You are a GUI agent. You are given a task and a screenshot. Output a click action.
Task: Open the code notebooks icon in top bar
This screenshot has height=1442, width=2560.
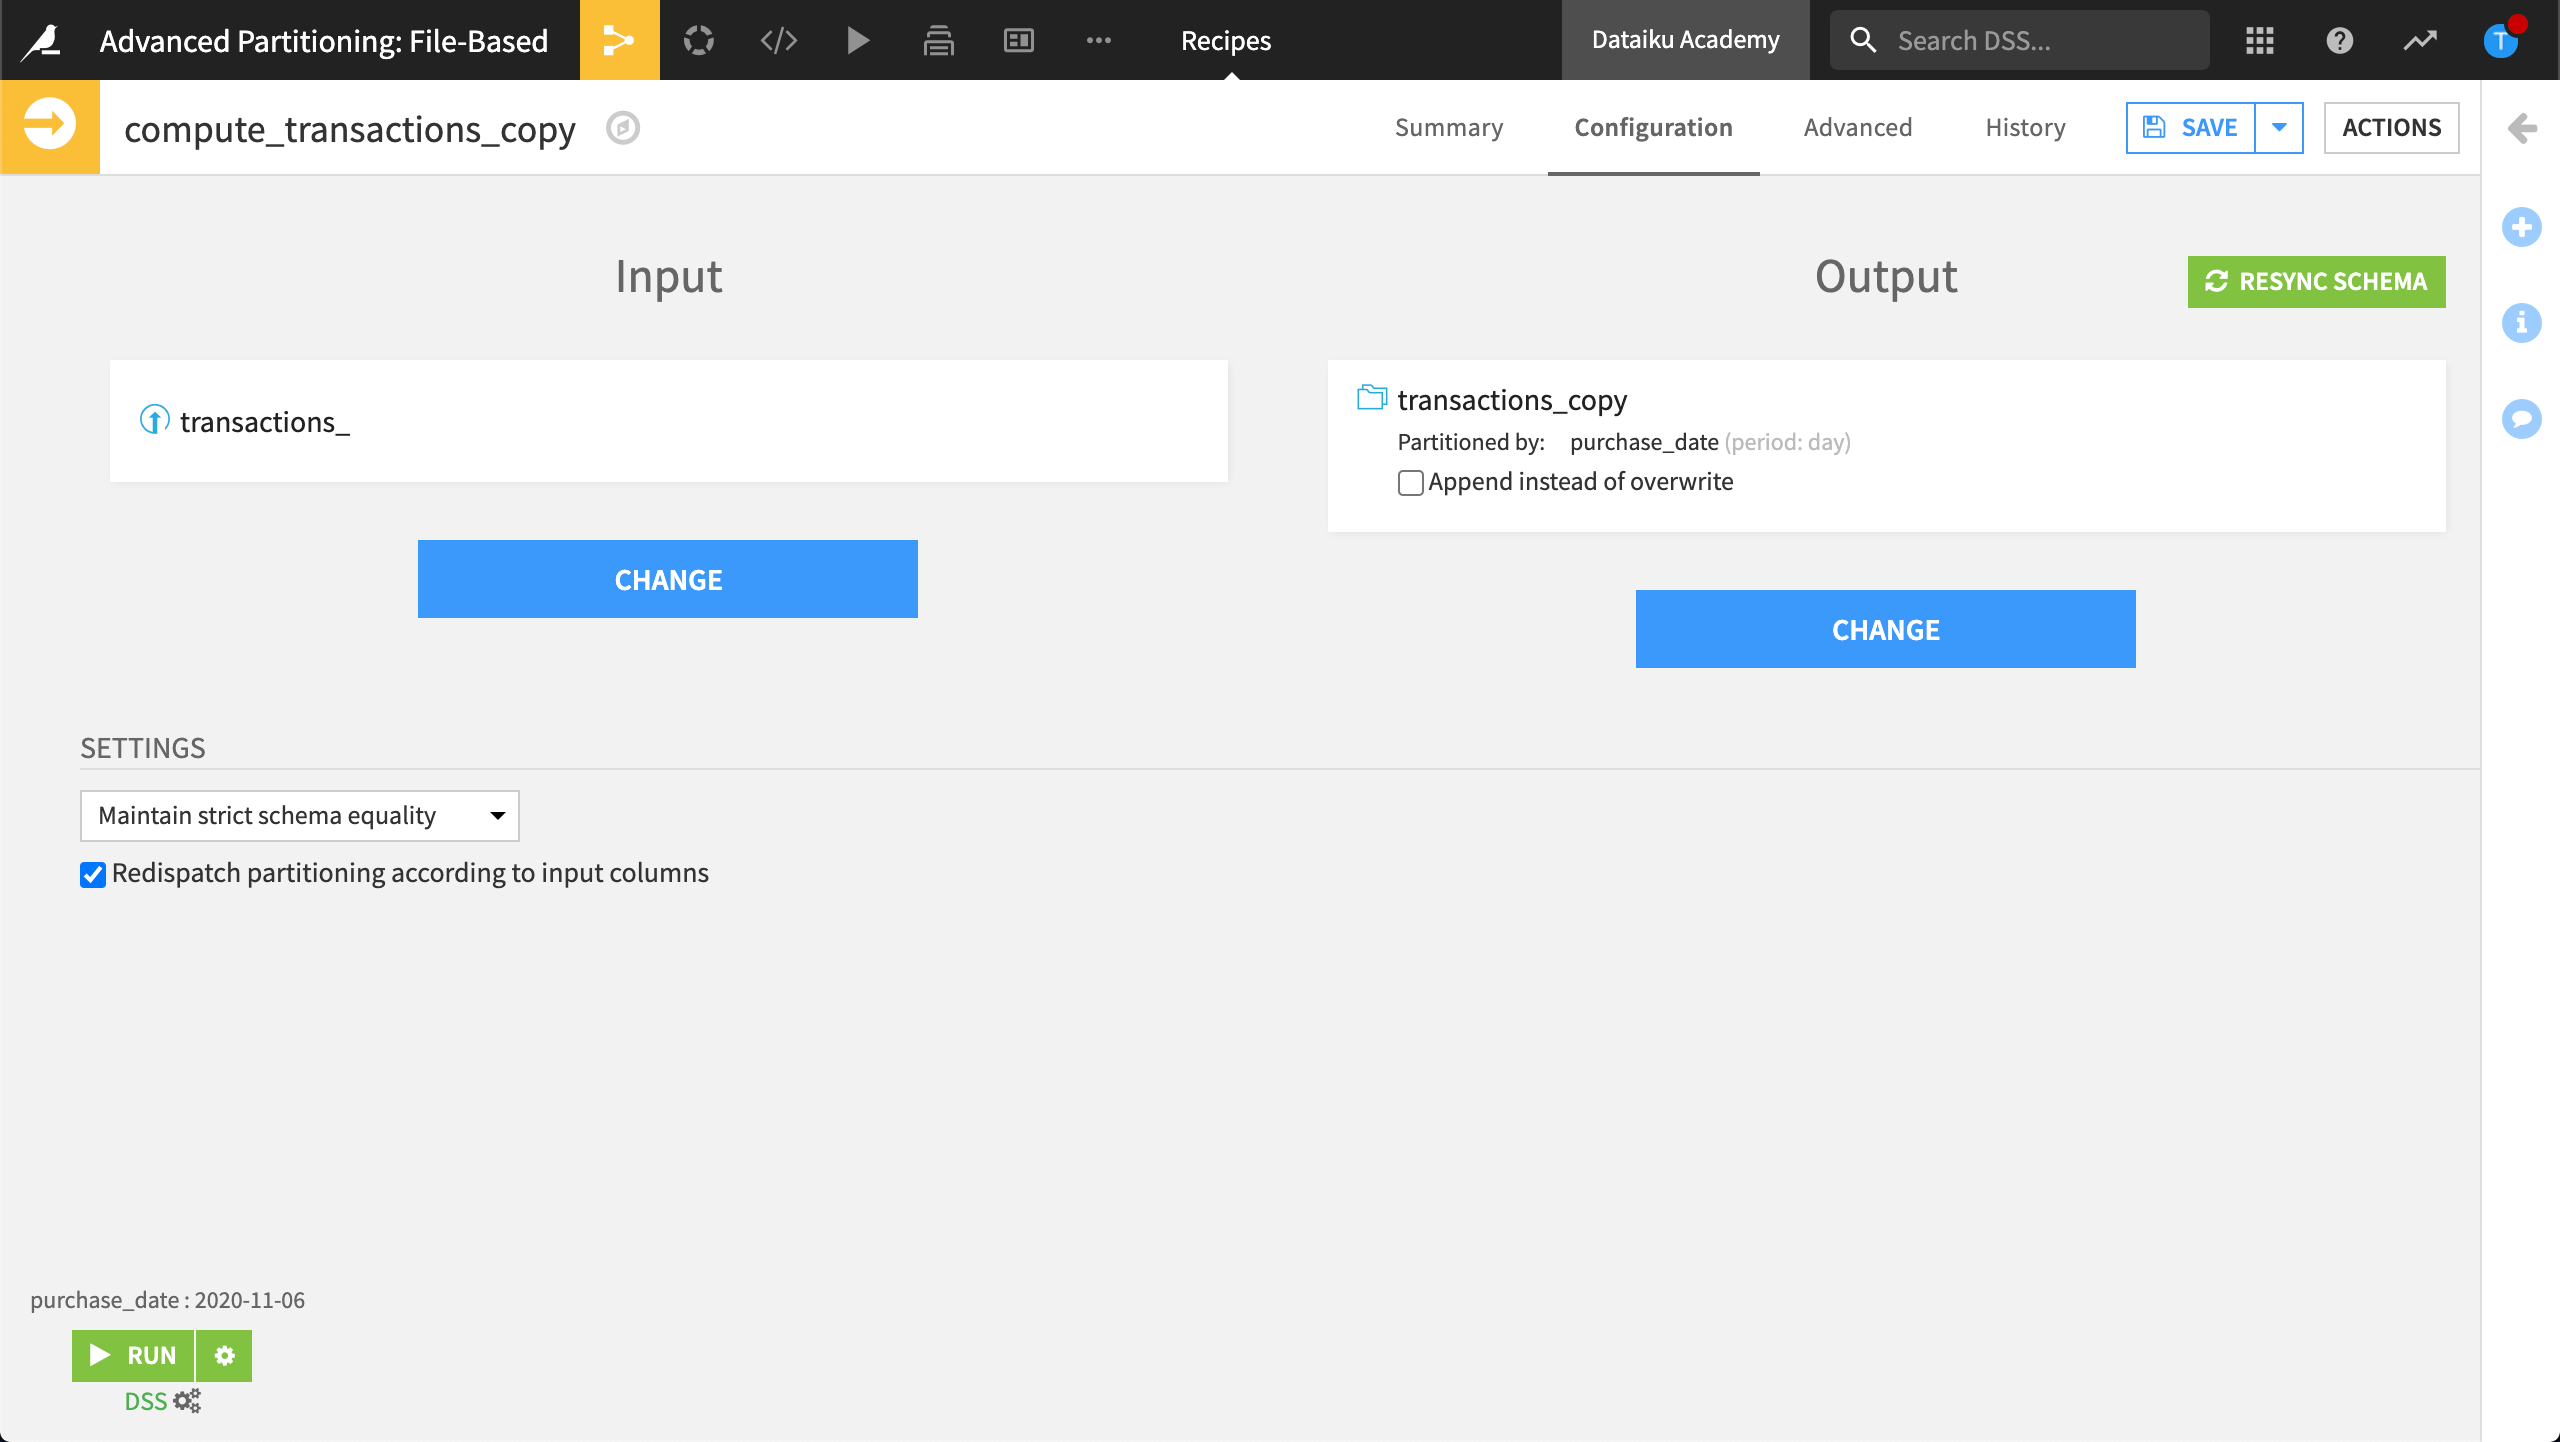(x=778, y=40)
